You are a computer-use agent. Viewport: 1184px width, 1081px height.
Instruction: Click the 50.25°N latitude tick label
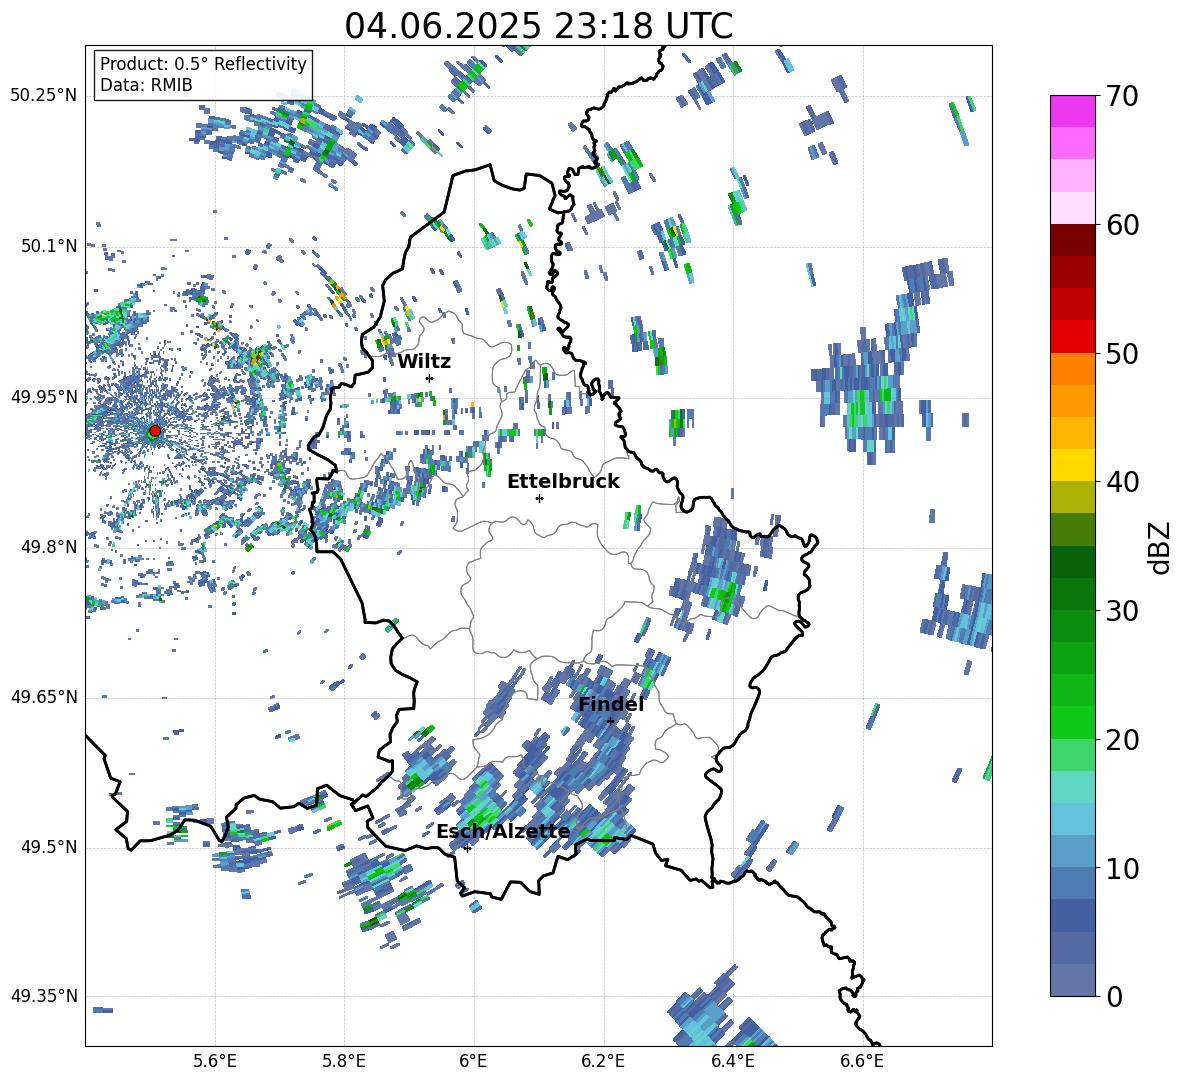click(44, 96)
